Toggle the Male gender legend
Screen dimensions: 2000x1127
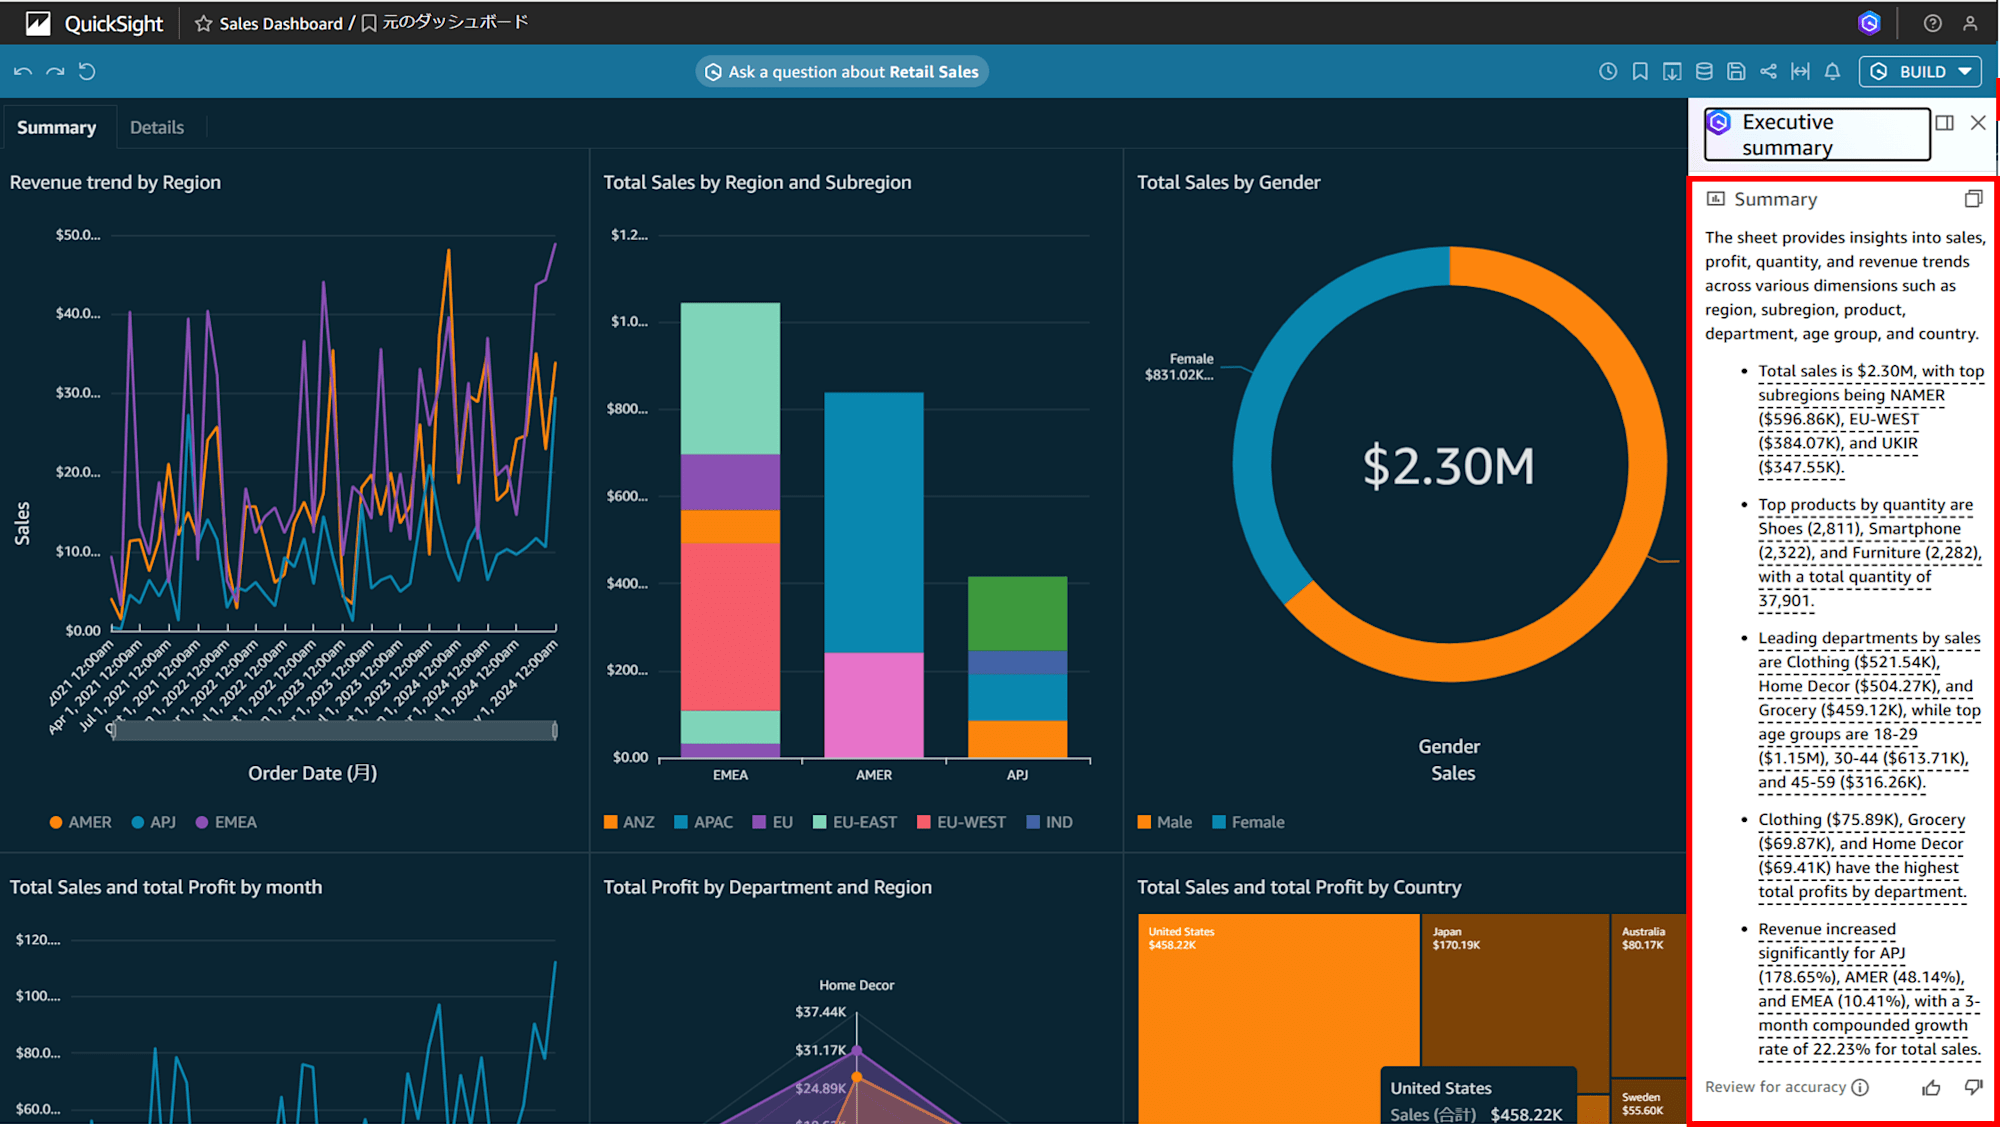(x=1165, y=822)
